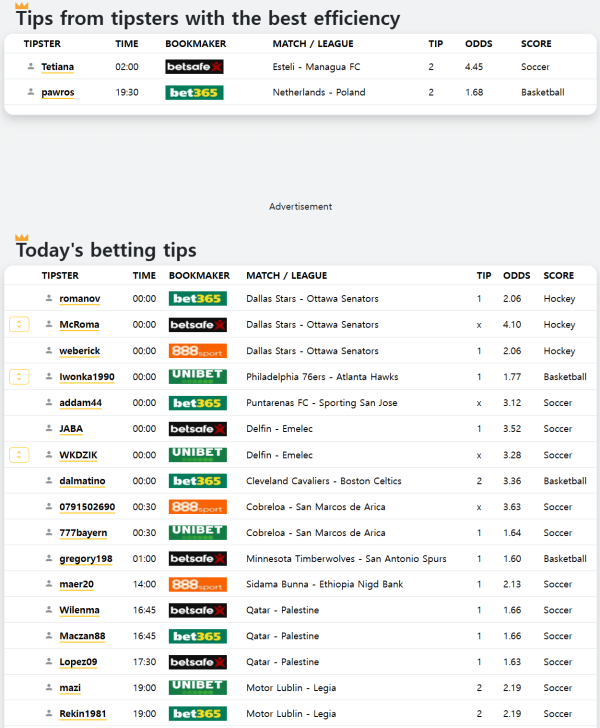
Task: Click the betsafe logo in Wilenma's row
Action: [197, 610]
